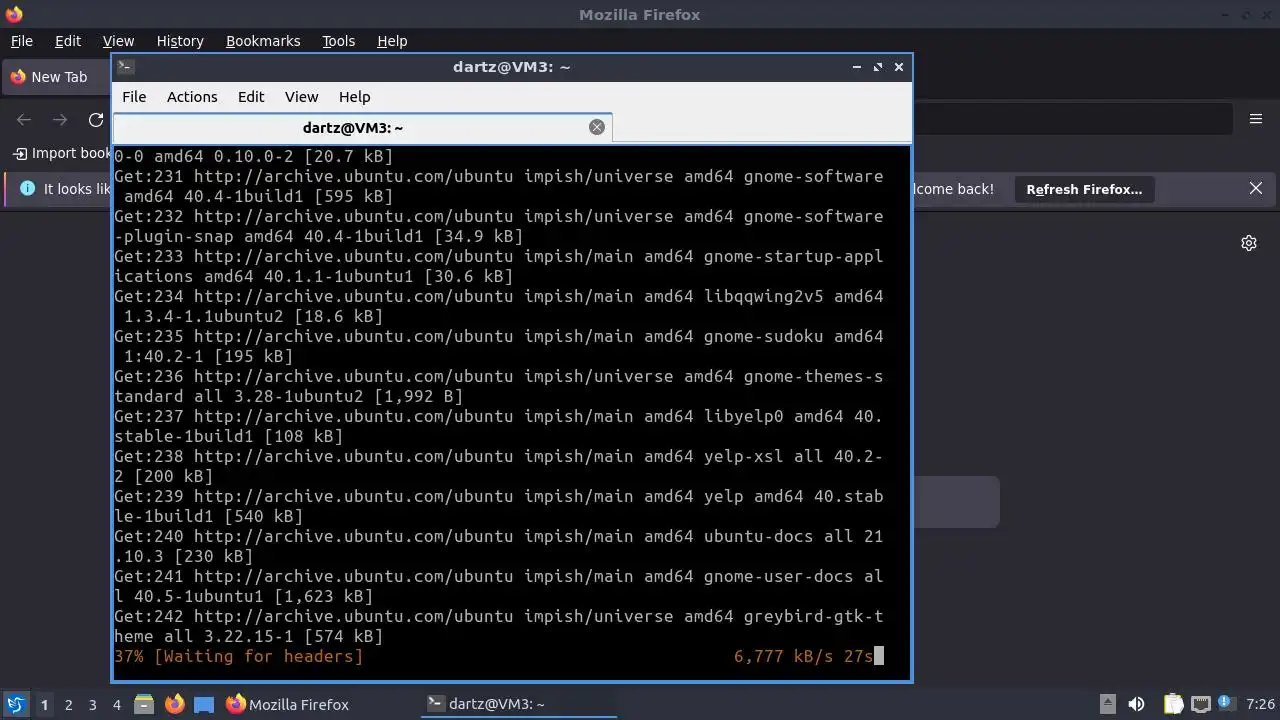
Task: Click the Get:242 line in terminal
Action: [x=499, y=626]
